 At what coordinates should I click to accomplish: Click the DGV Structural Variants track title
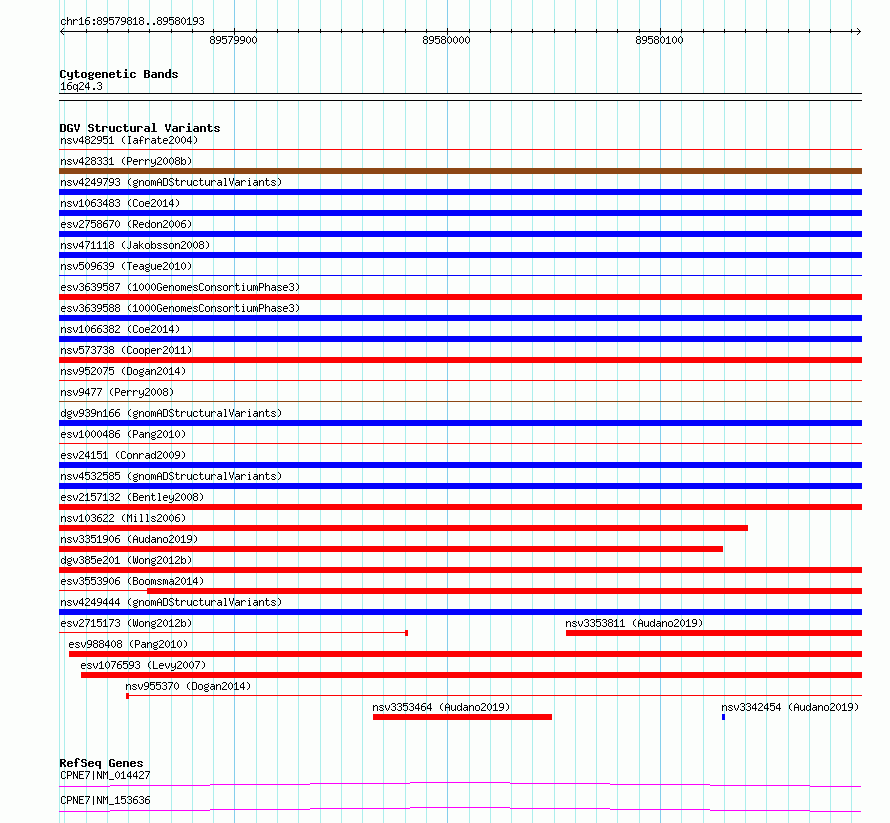(140, 128)
